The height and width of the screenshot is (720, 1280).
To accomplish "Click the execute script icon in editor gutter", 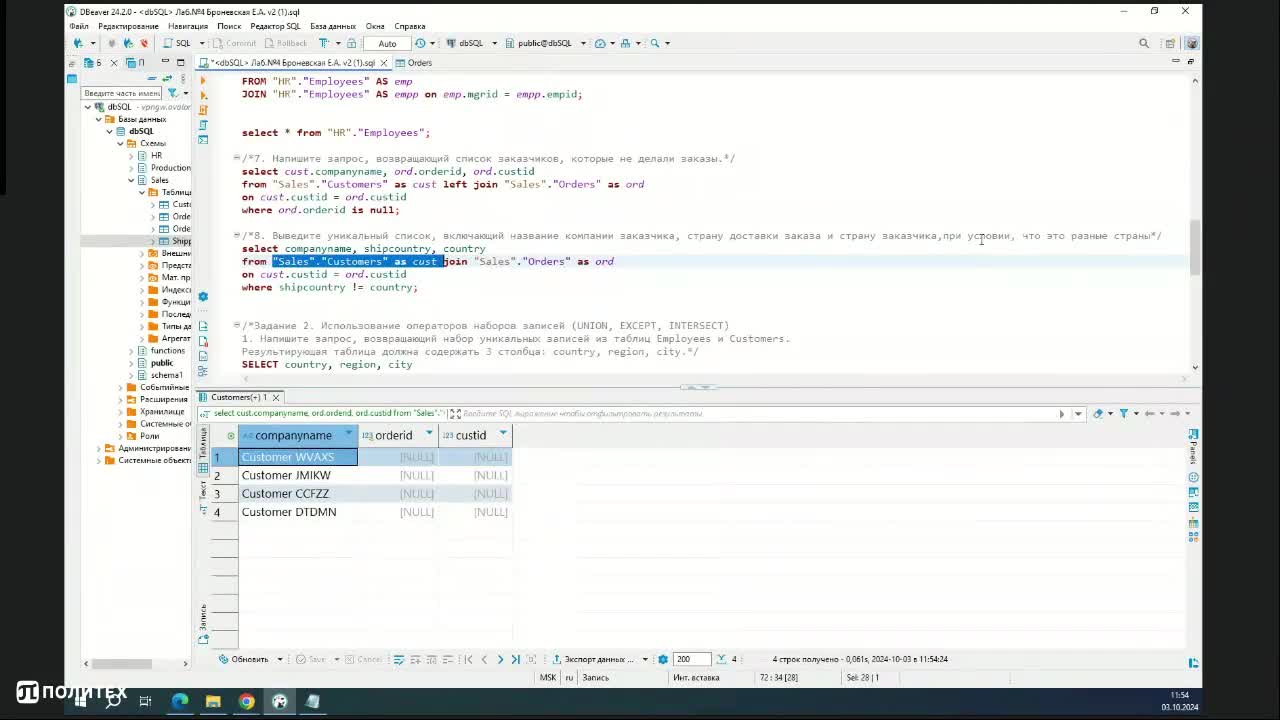I will pyautogui.click(x=203, y=110).
